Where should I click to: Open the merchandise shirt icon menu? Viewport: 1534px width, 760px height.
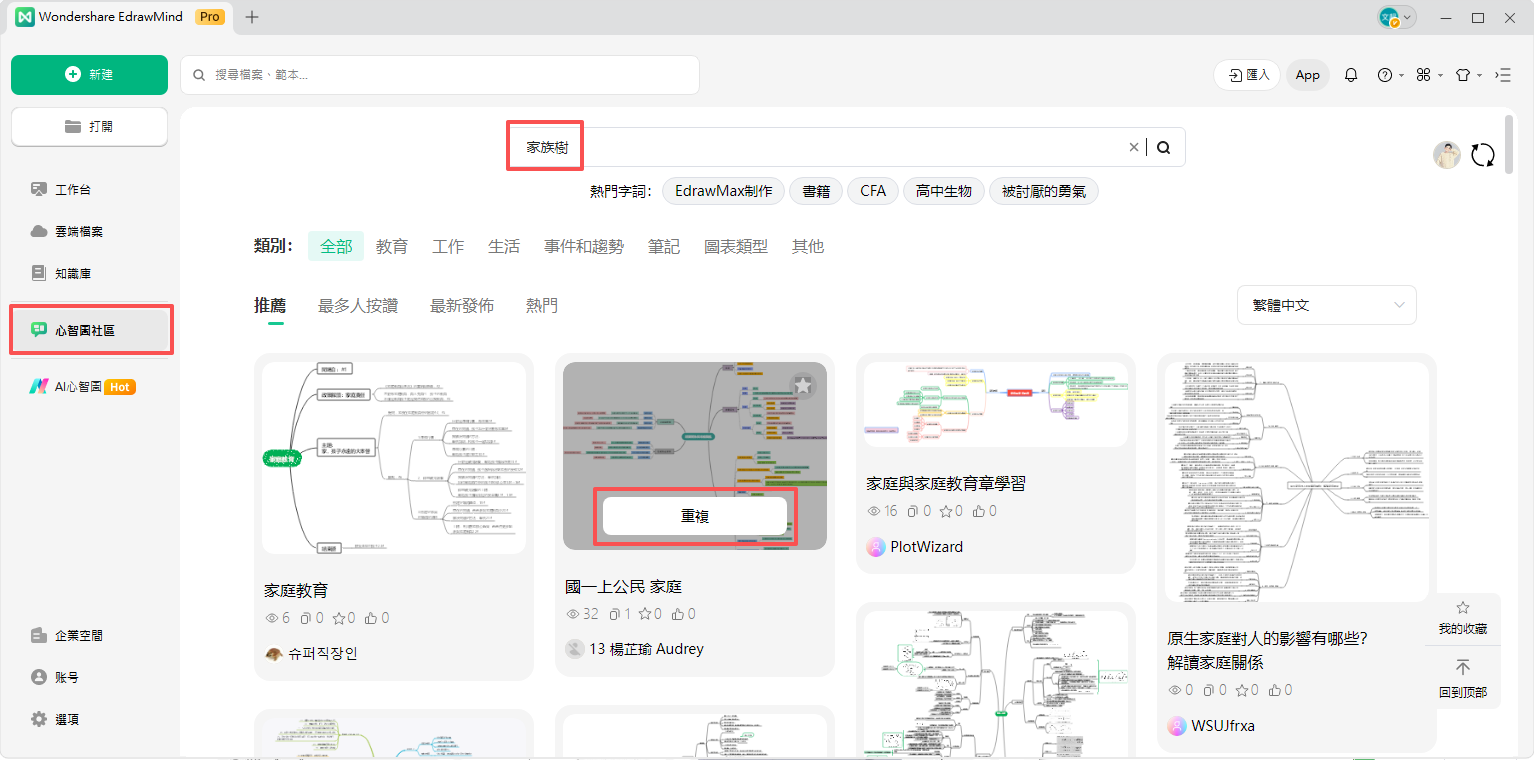(x=1463, y=74)
